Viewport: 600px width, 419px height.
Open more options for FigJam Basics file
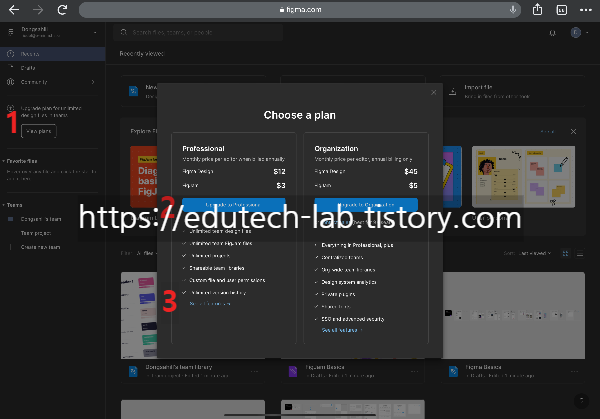414,371
